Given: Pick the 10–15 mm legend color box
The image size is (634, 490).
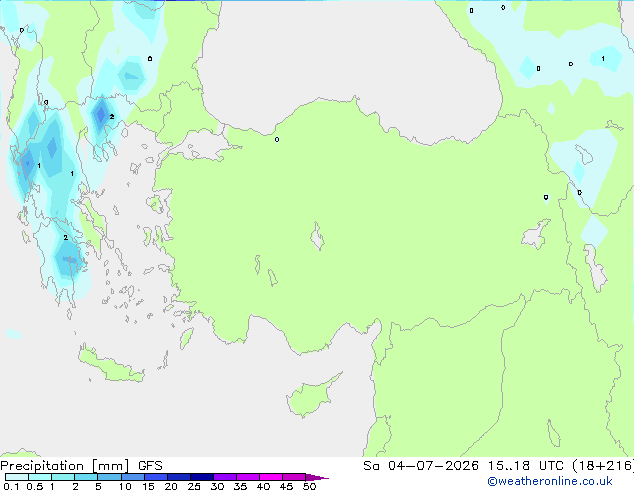Looking at the screenshot, I should [133, 477].
